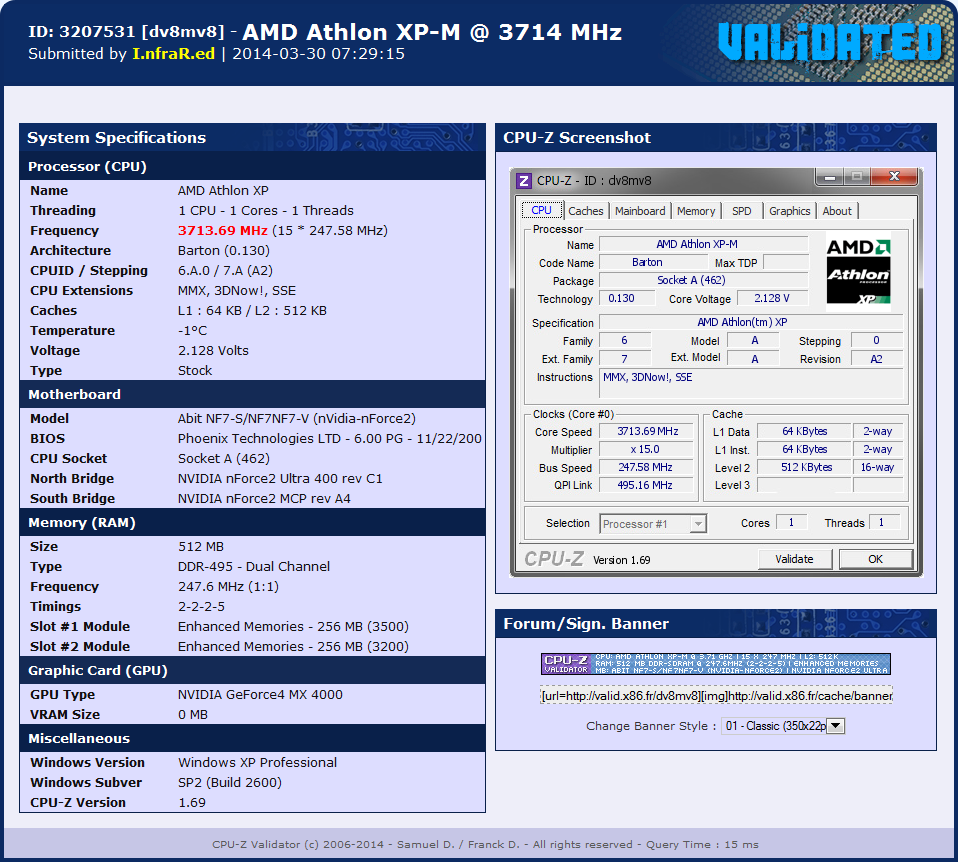Screen dimensions: 958x862
Task: Click the AMD Athlon XP processor logo
Action: coord(858,272)
